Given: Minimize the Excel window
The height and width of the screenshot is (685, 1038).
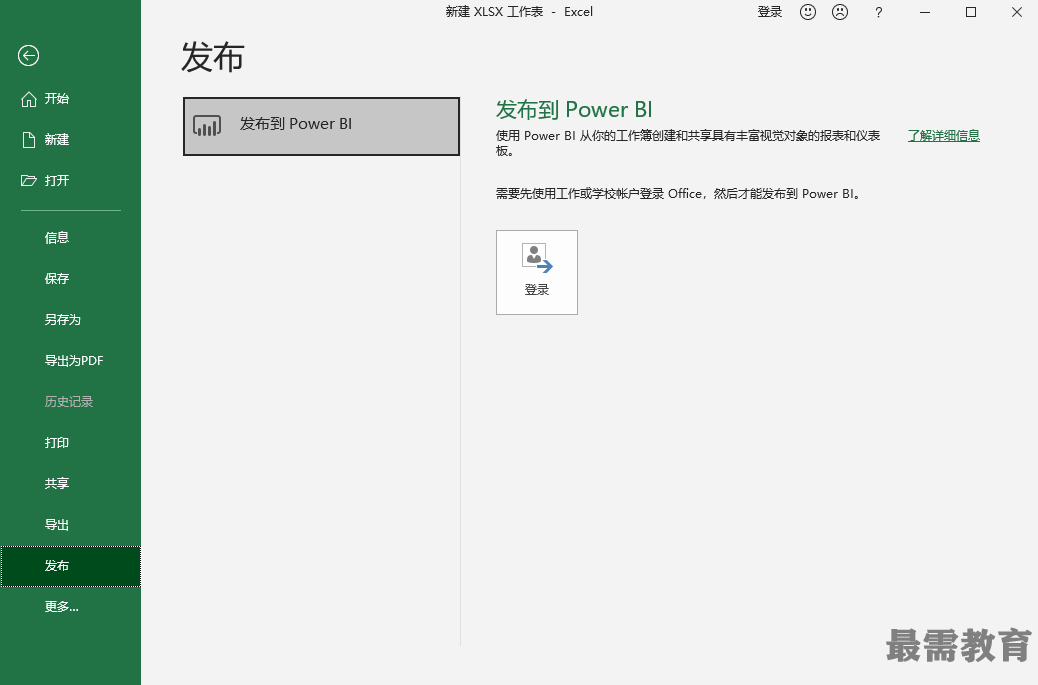Looking at the screenshot, I should 925,12.
